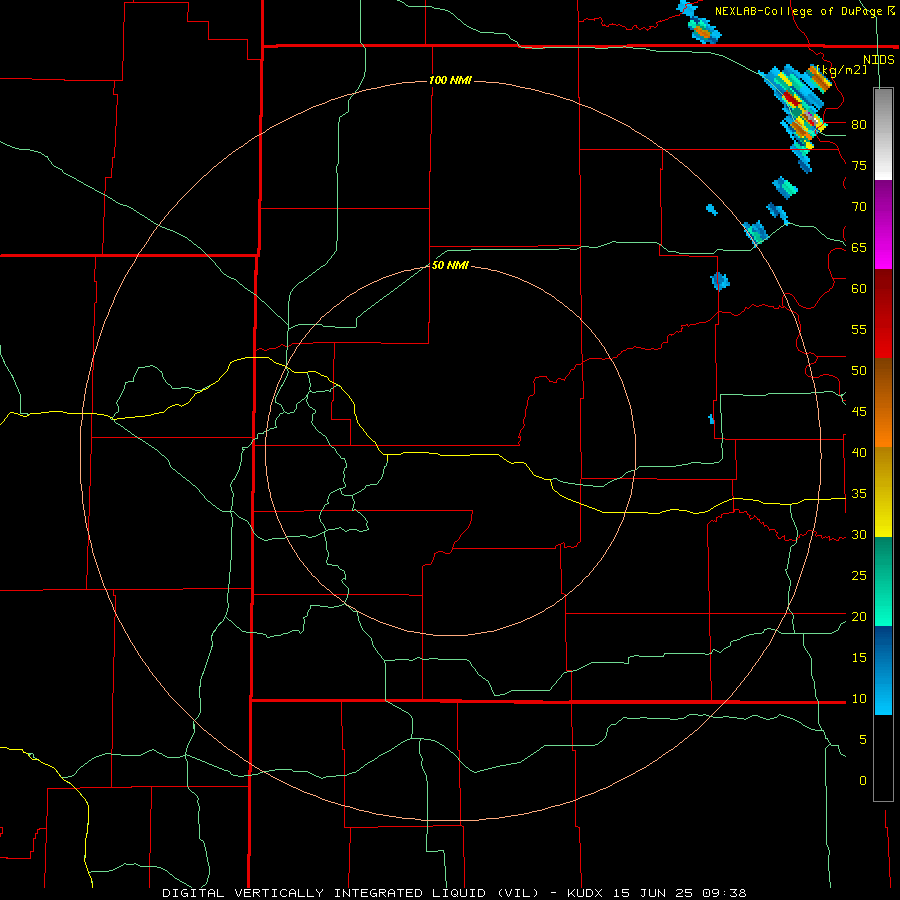This screenshot has width=900, height=900.
Task: Click the legend value 35
Action: point(859,494)
